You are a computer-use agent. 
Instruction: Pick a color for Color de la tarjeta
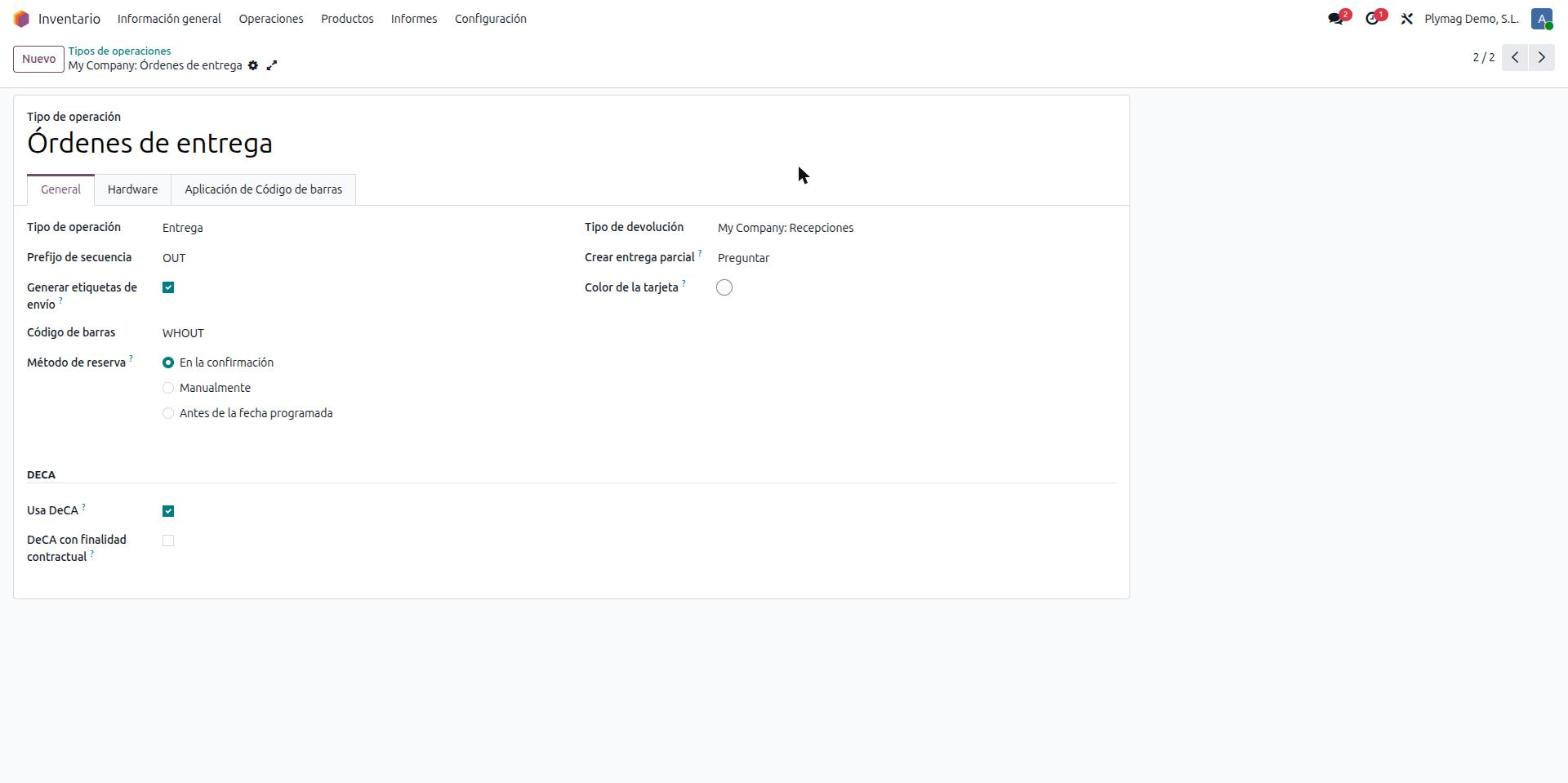(x=724, y=288)
